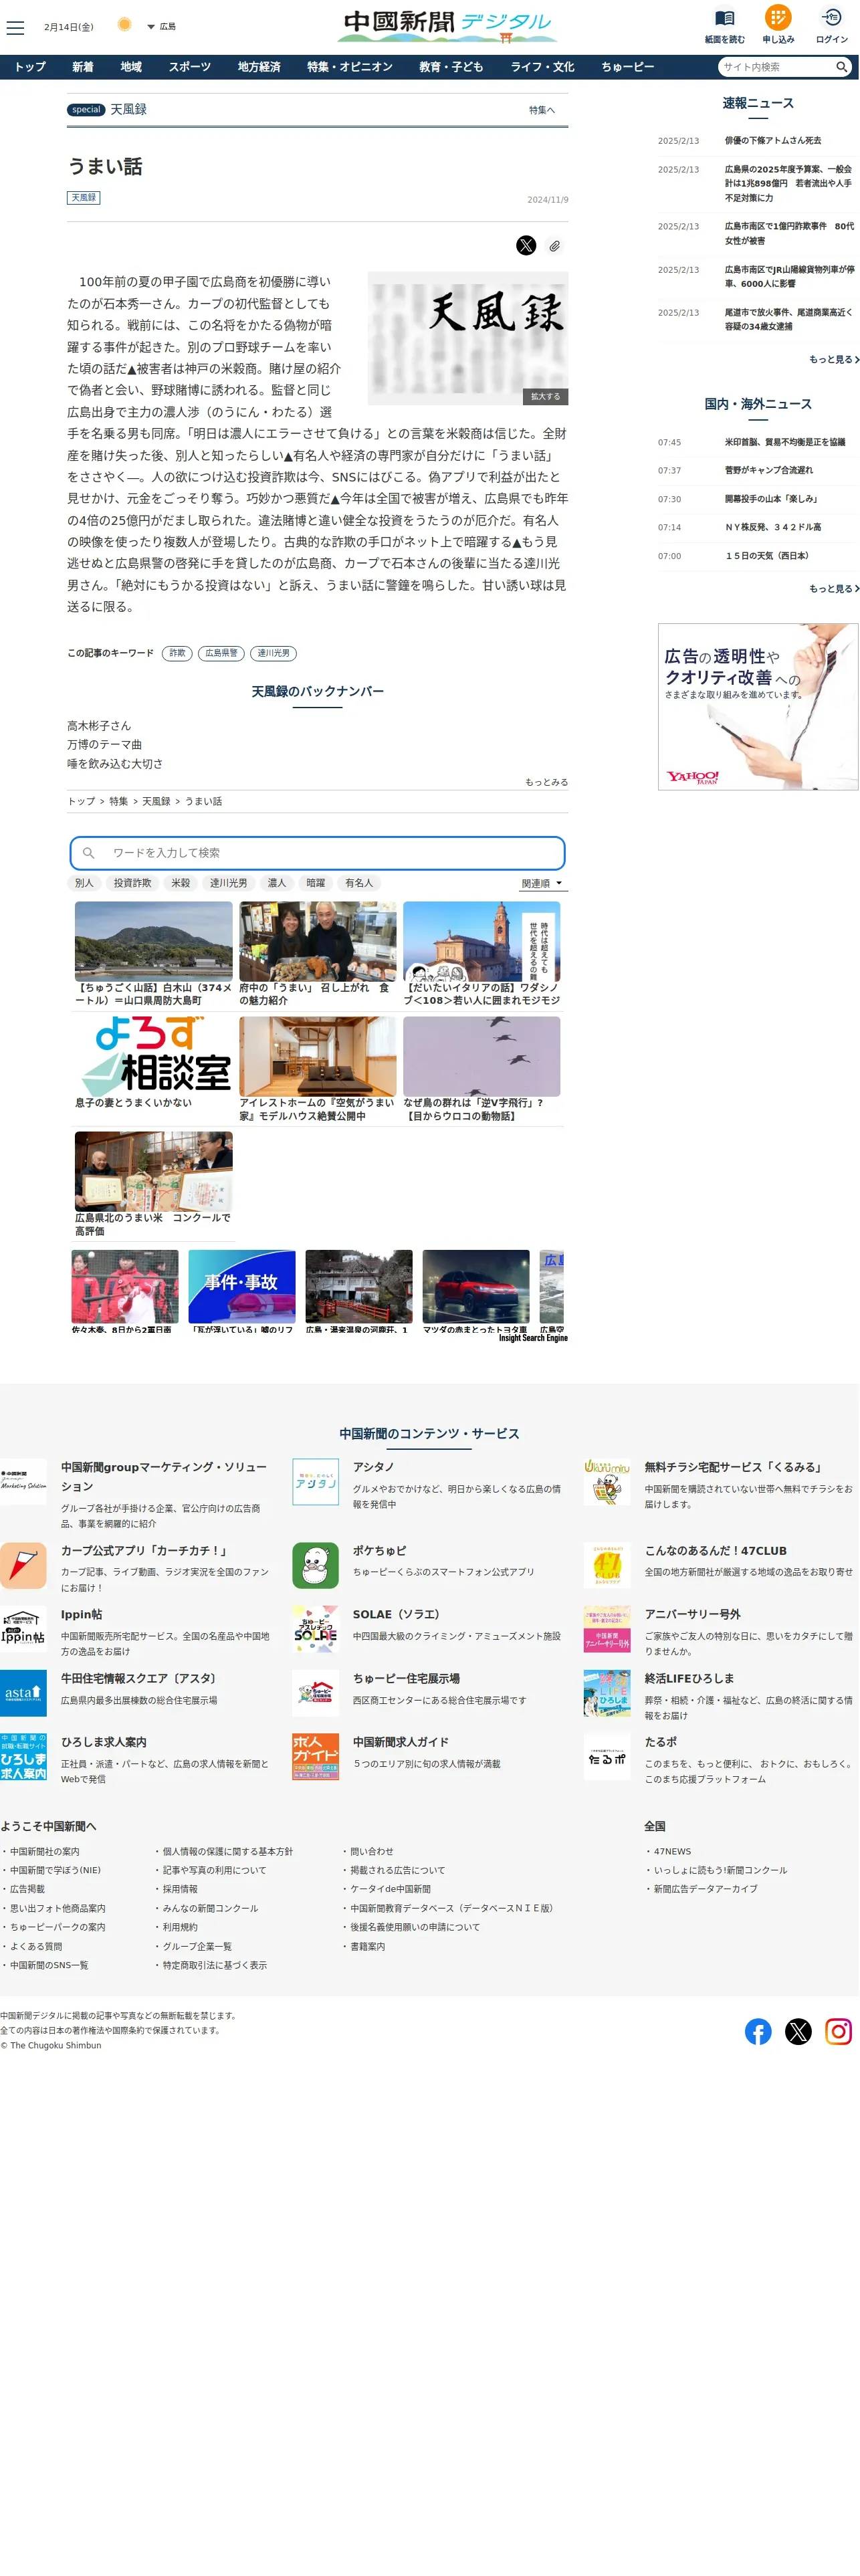Open the 白木山 mountain photo thumbnail
860x2576 pixels.
[x=154, y=941]
